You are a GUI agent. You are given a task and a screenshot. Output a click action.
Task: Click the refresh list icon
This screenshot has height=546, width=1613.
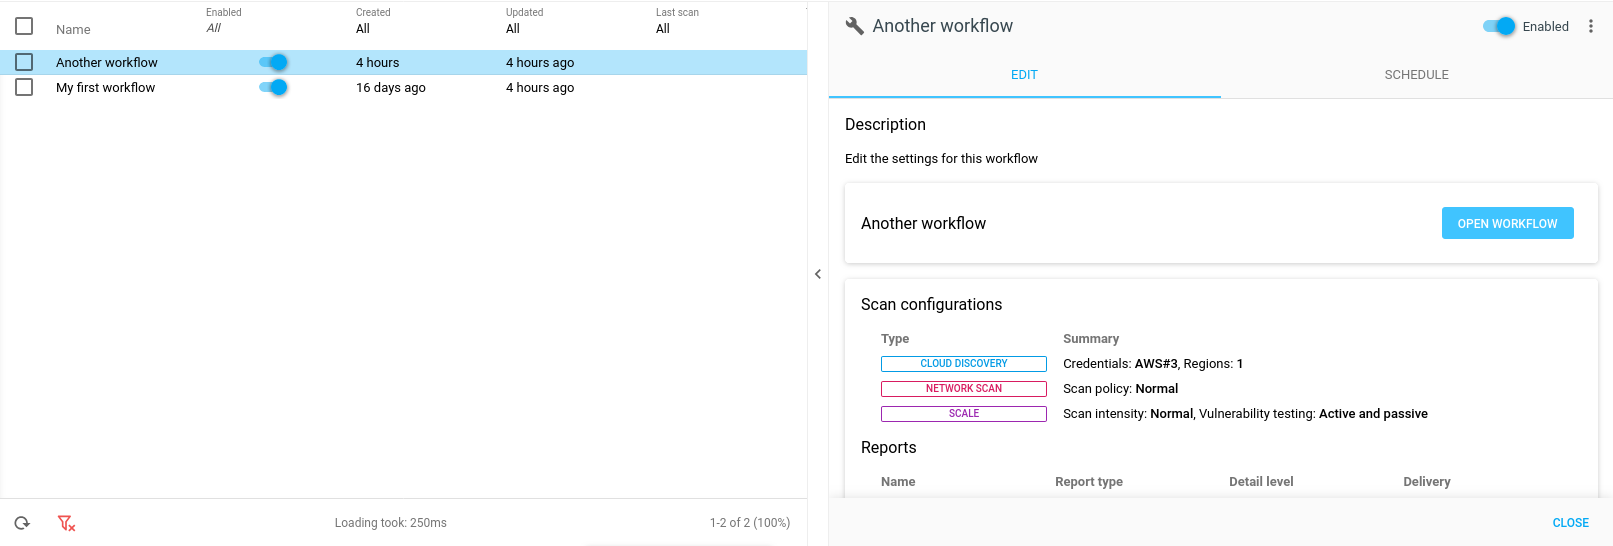click(x=22, y=523)
